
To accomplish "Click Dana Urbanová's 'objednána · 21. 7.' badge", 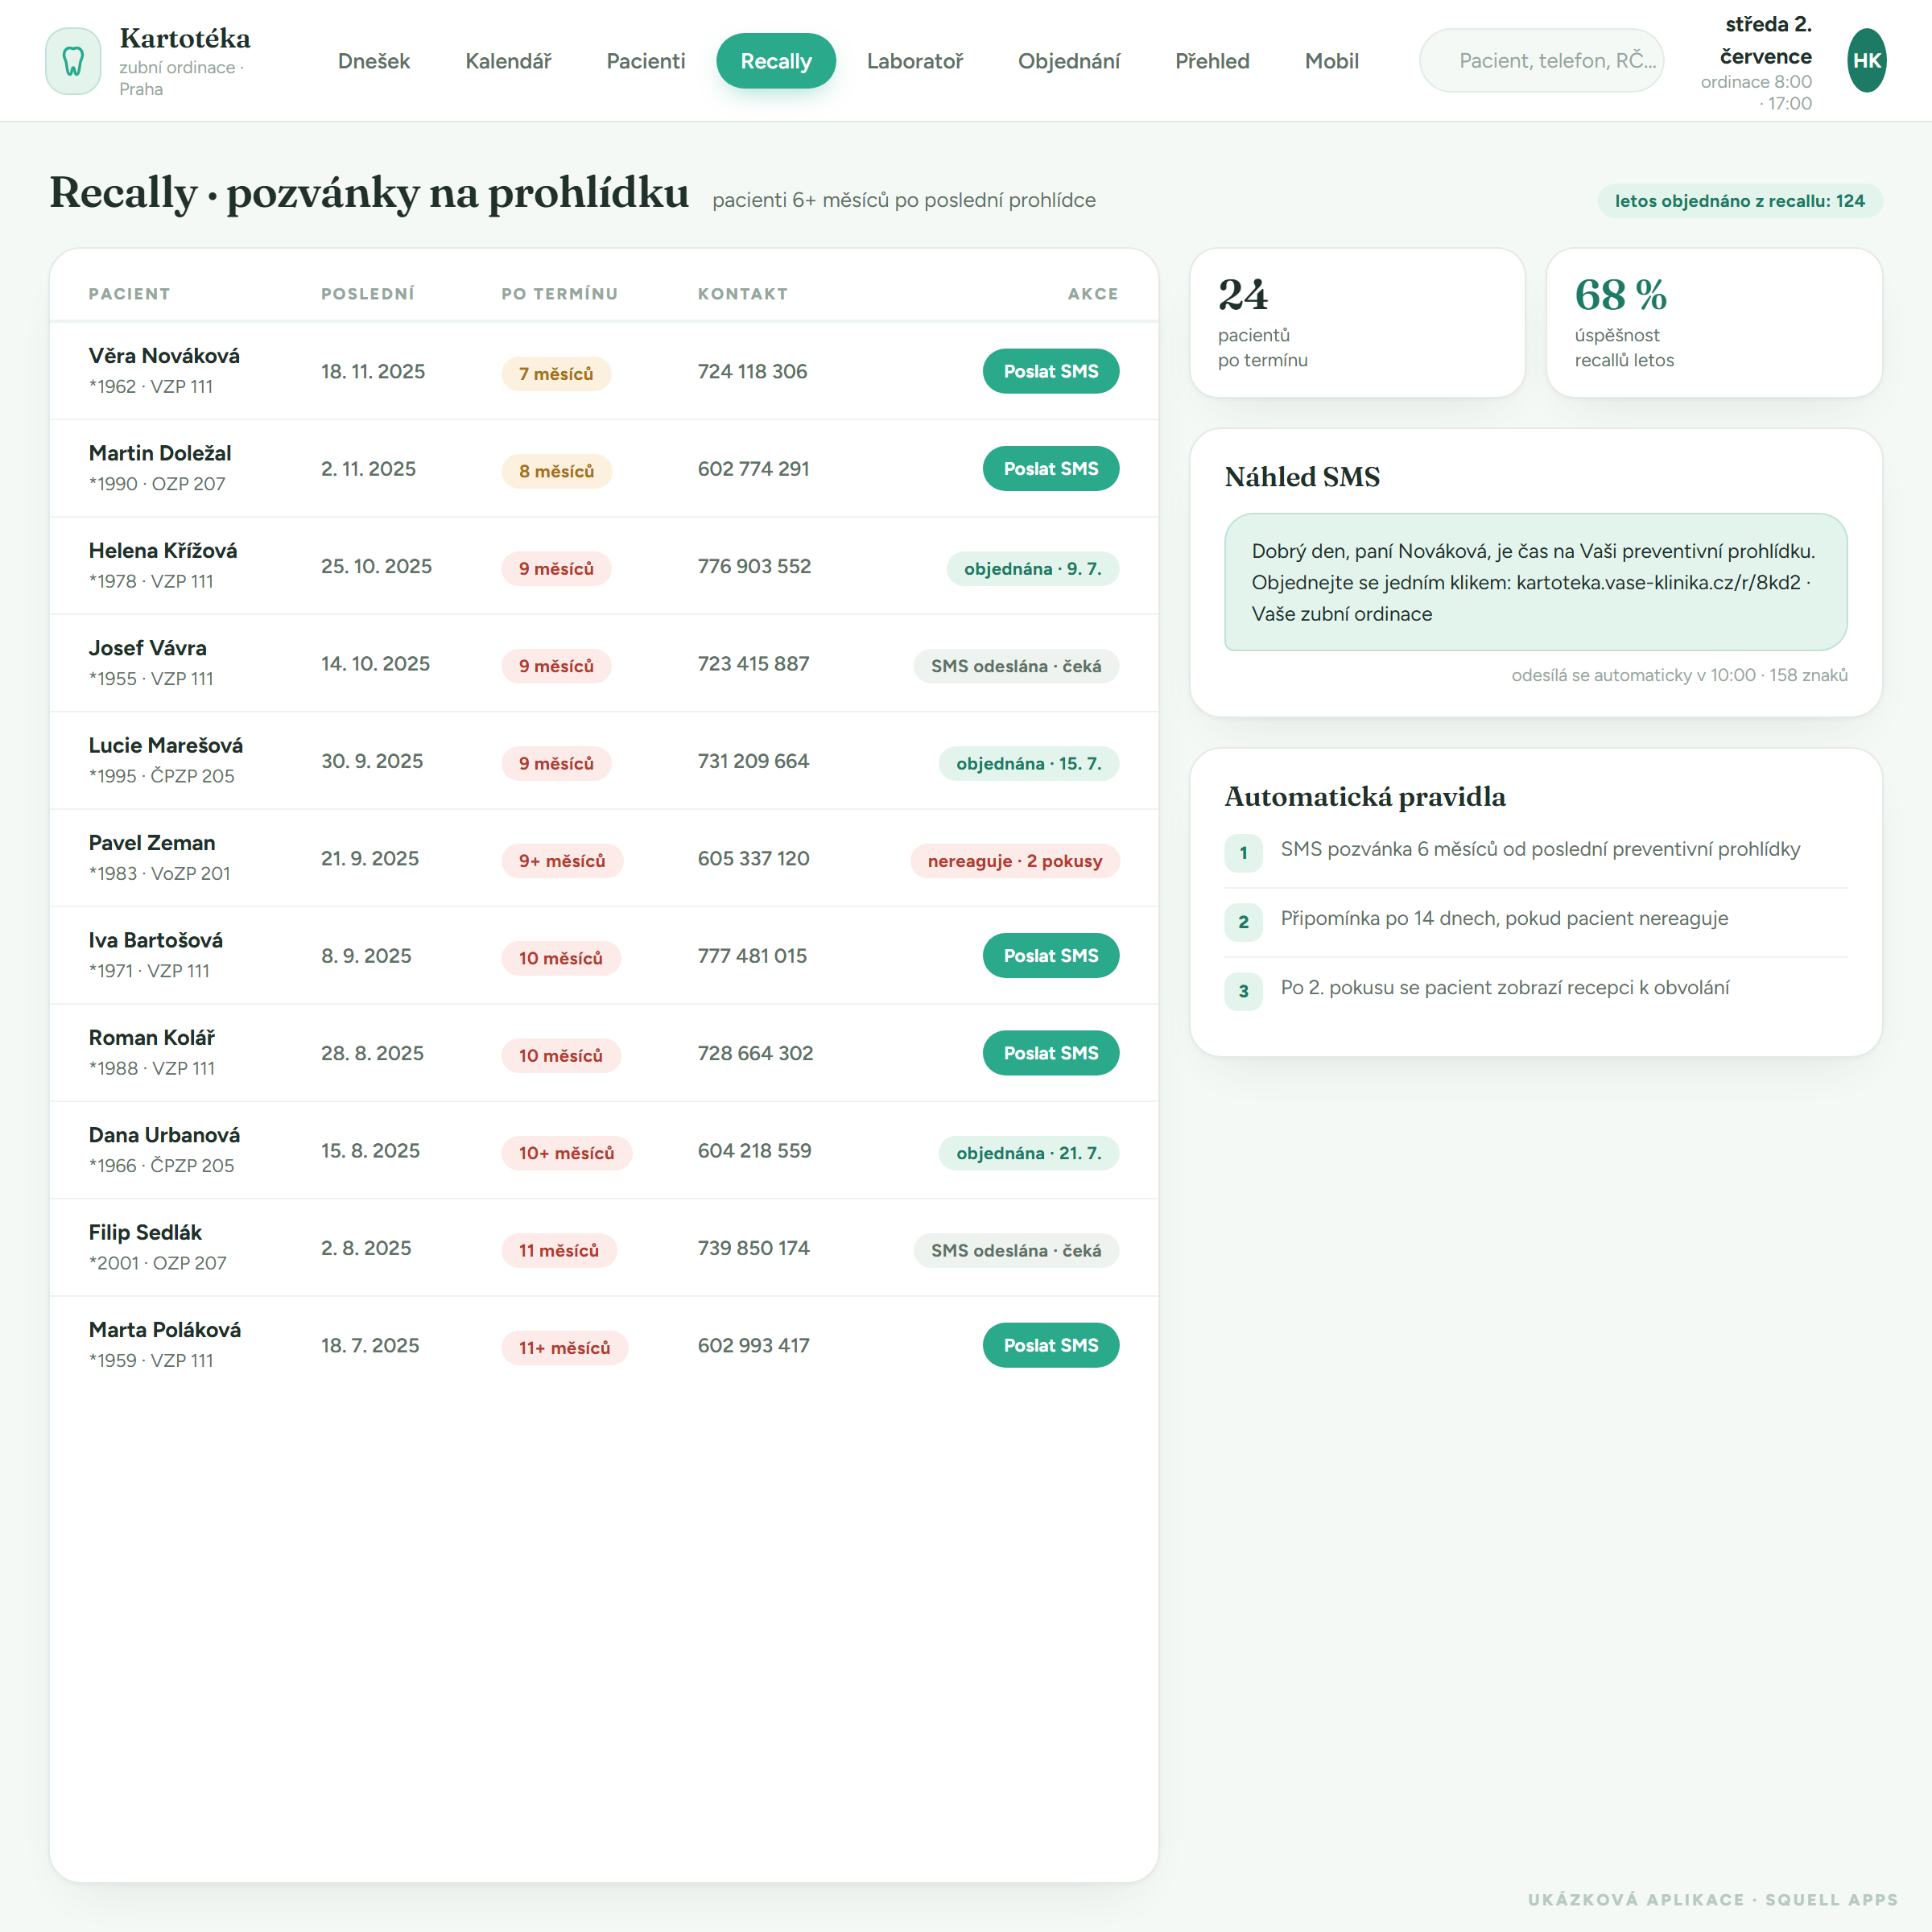I will 1028,1153.
